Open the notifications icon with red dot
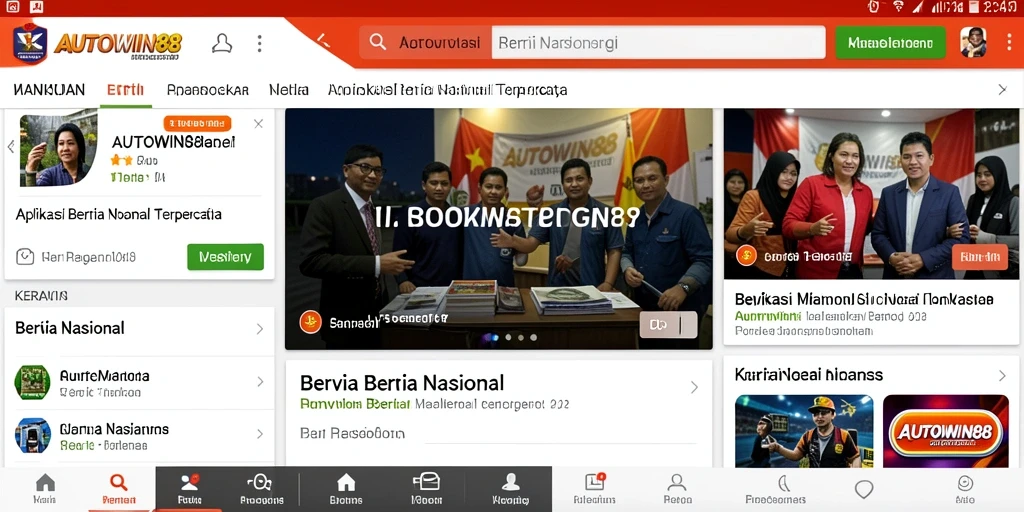This screenshot has width=1024, height=512. point(596,481)
